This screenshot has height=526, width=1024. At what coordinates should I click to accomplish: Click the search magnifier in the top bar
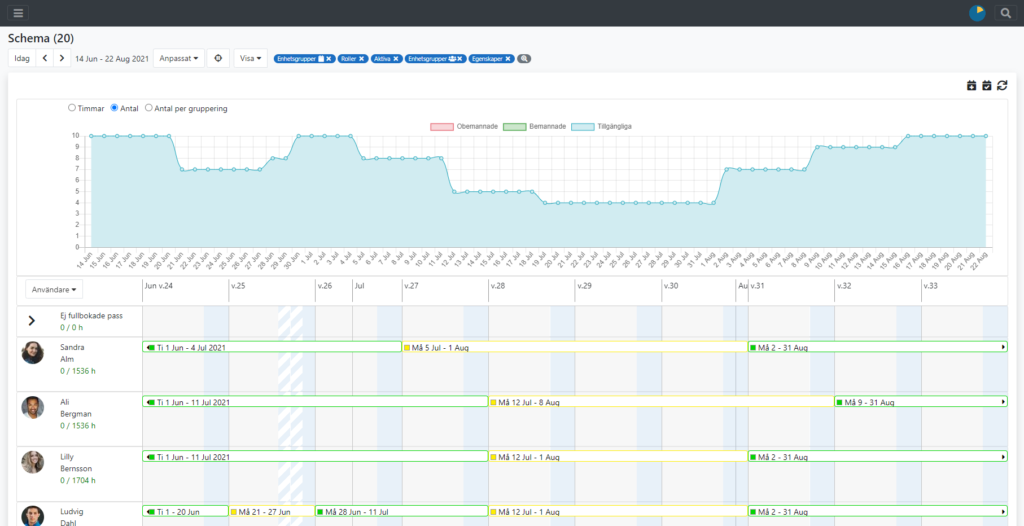point(1005,13)
